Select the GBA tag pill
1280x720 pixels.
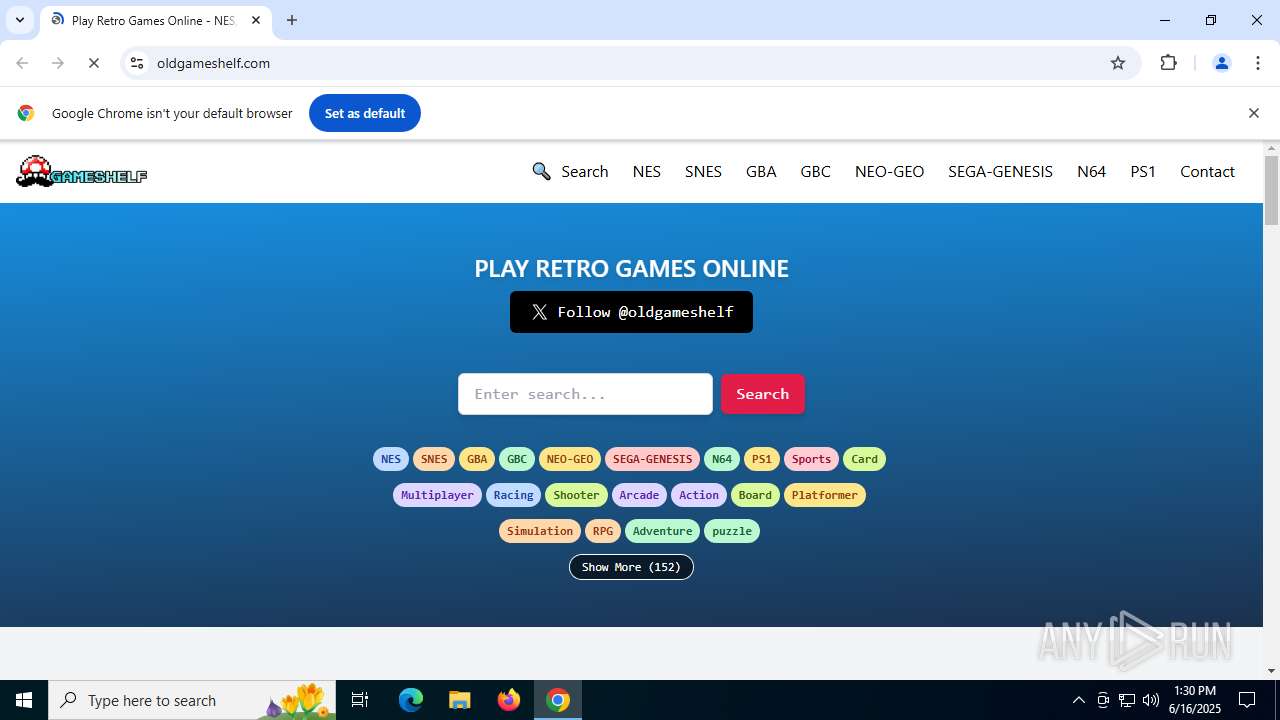(477, 459)
